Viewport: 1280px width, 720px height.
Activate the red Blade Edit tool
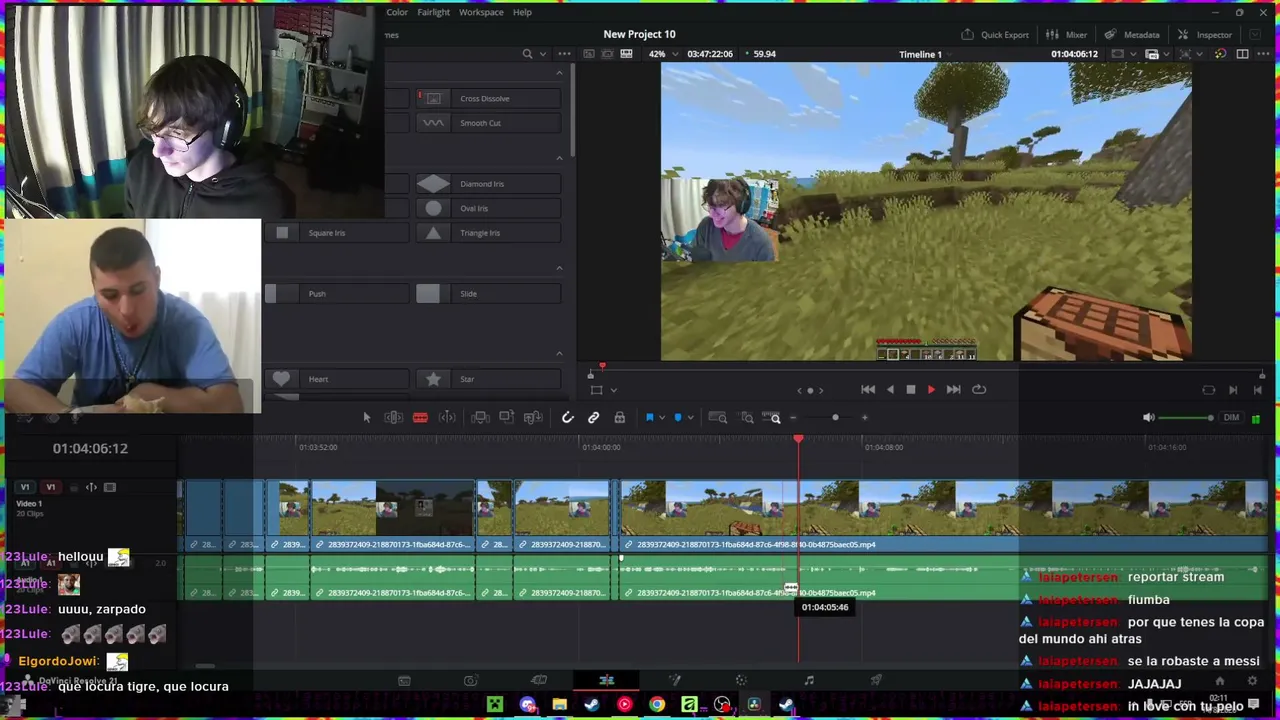click(420, 418)
